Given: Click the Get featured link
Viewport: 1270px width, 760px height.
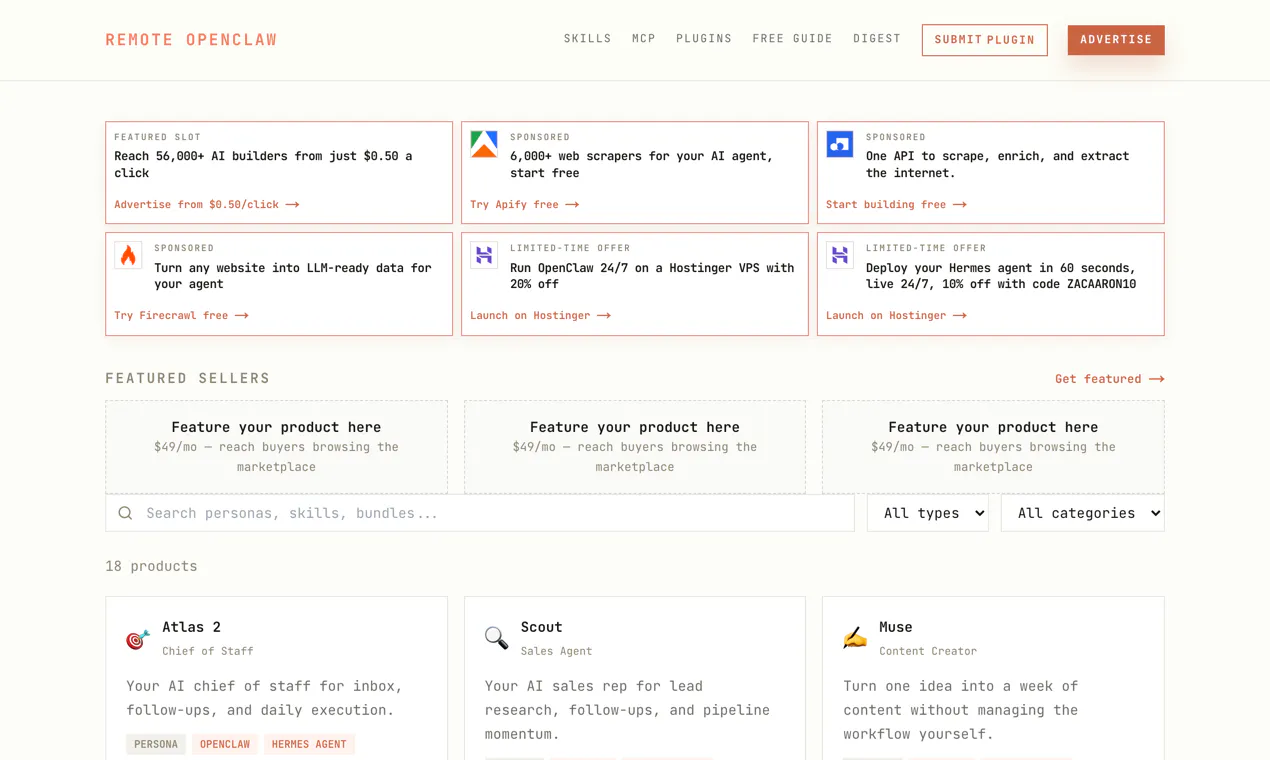Looking at the screenshot, I should point(1110,379).
